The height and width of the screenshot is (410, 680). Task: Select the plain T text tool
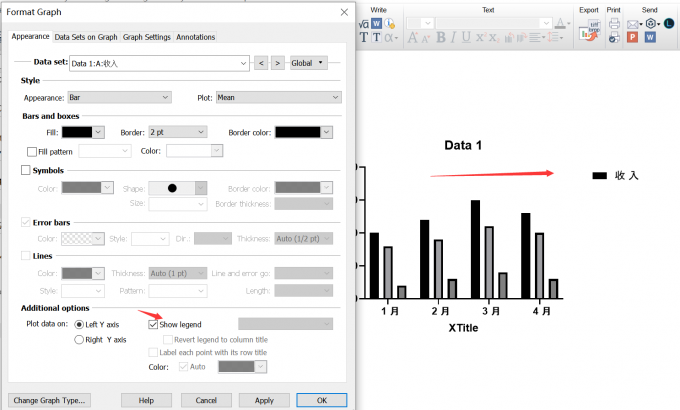363,38
